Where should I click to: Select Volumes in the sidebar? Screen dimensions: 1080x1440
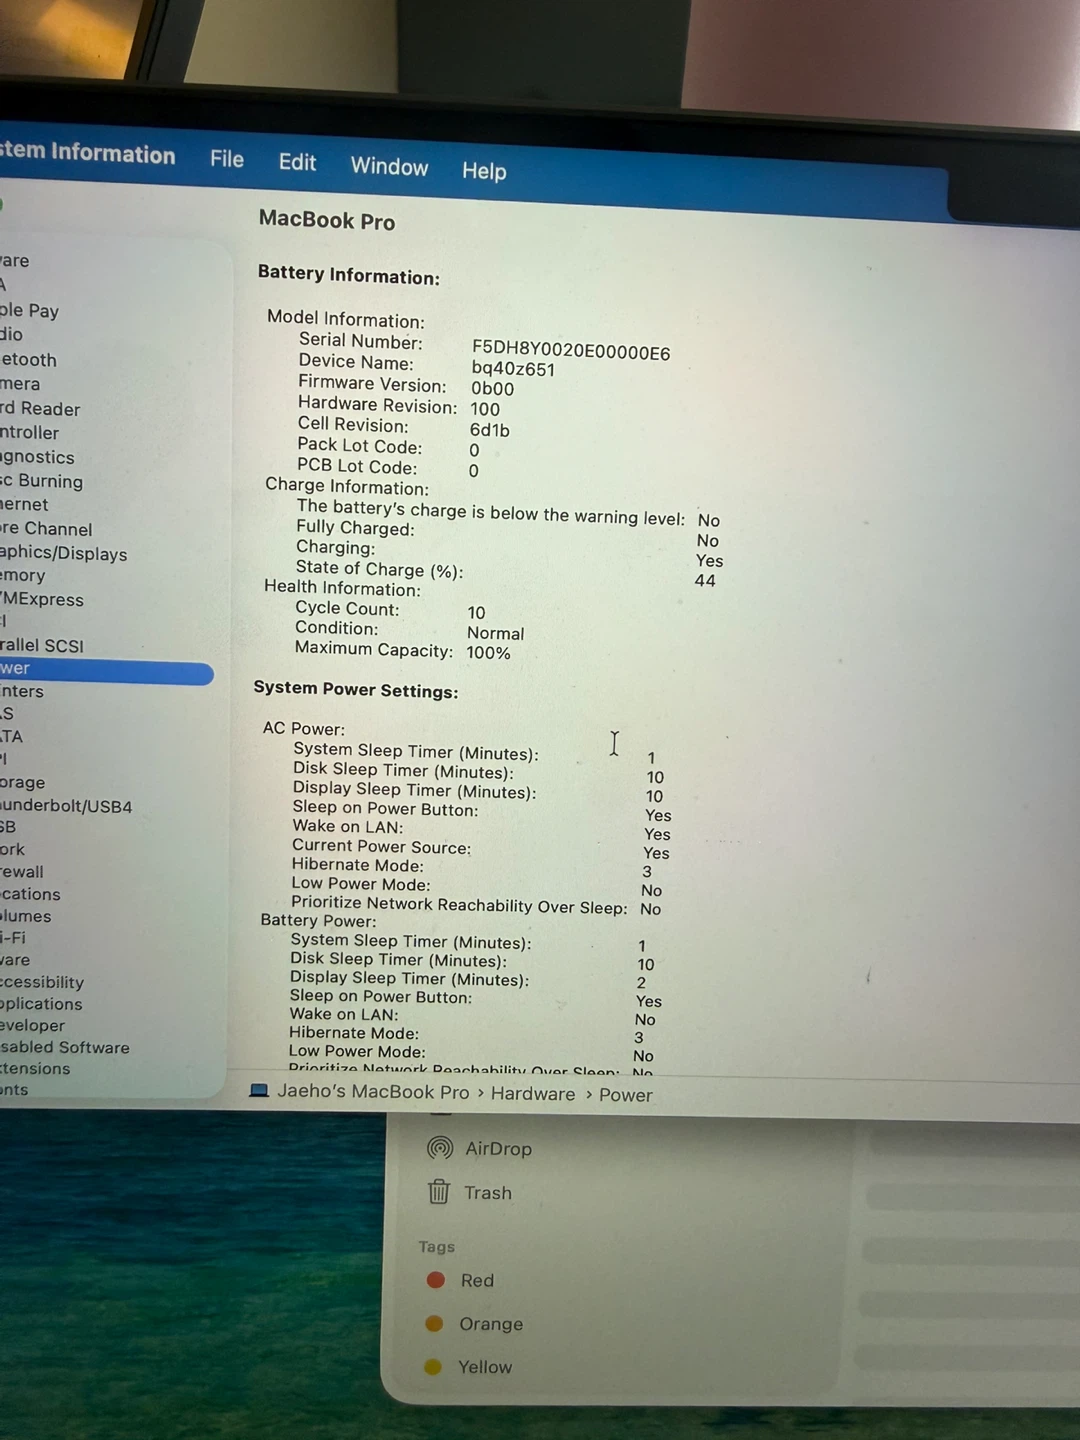[26, 916]
